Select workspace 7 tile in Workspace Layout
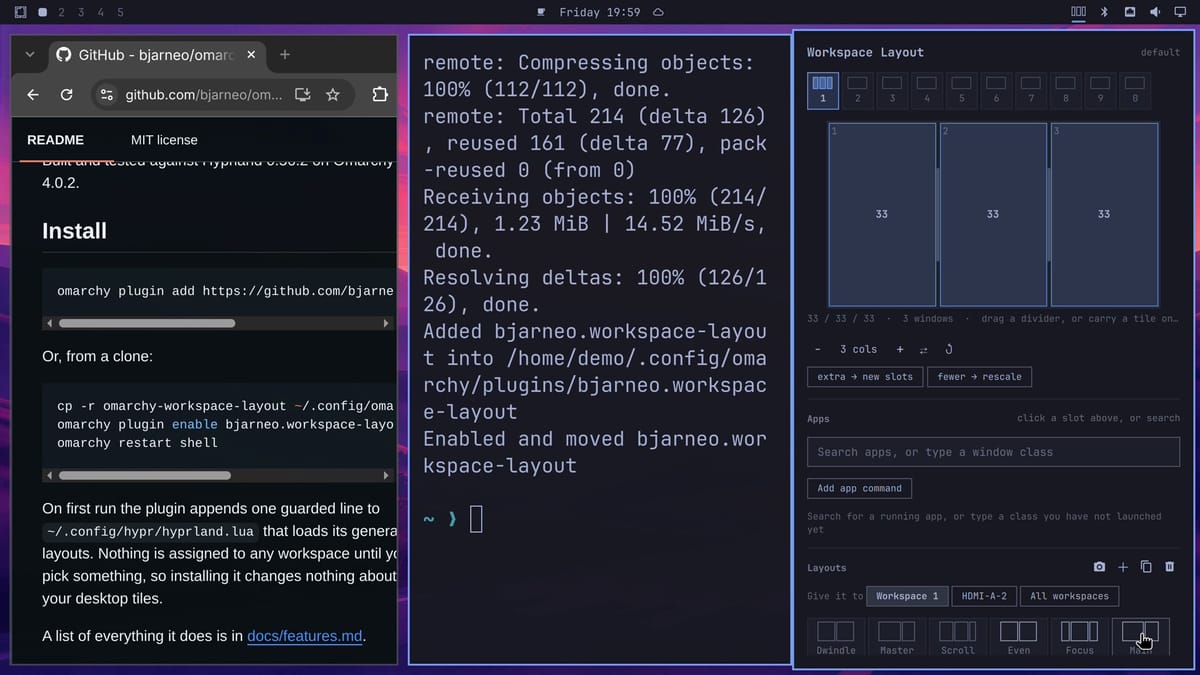This screenshot has height=675, width=1200. (x=1031, y=90)
